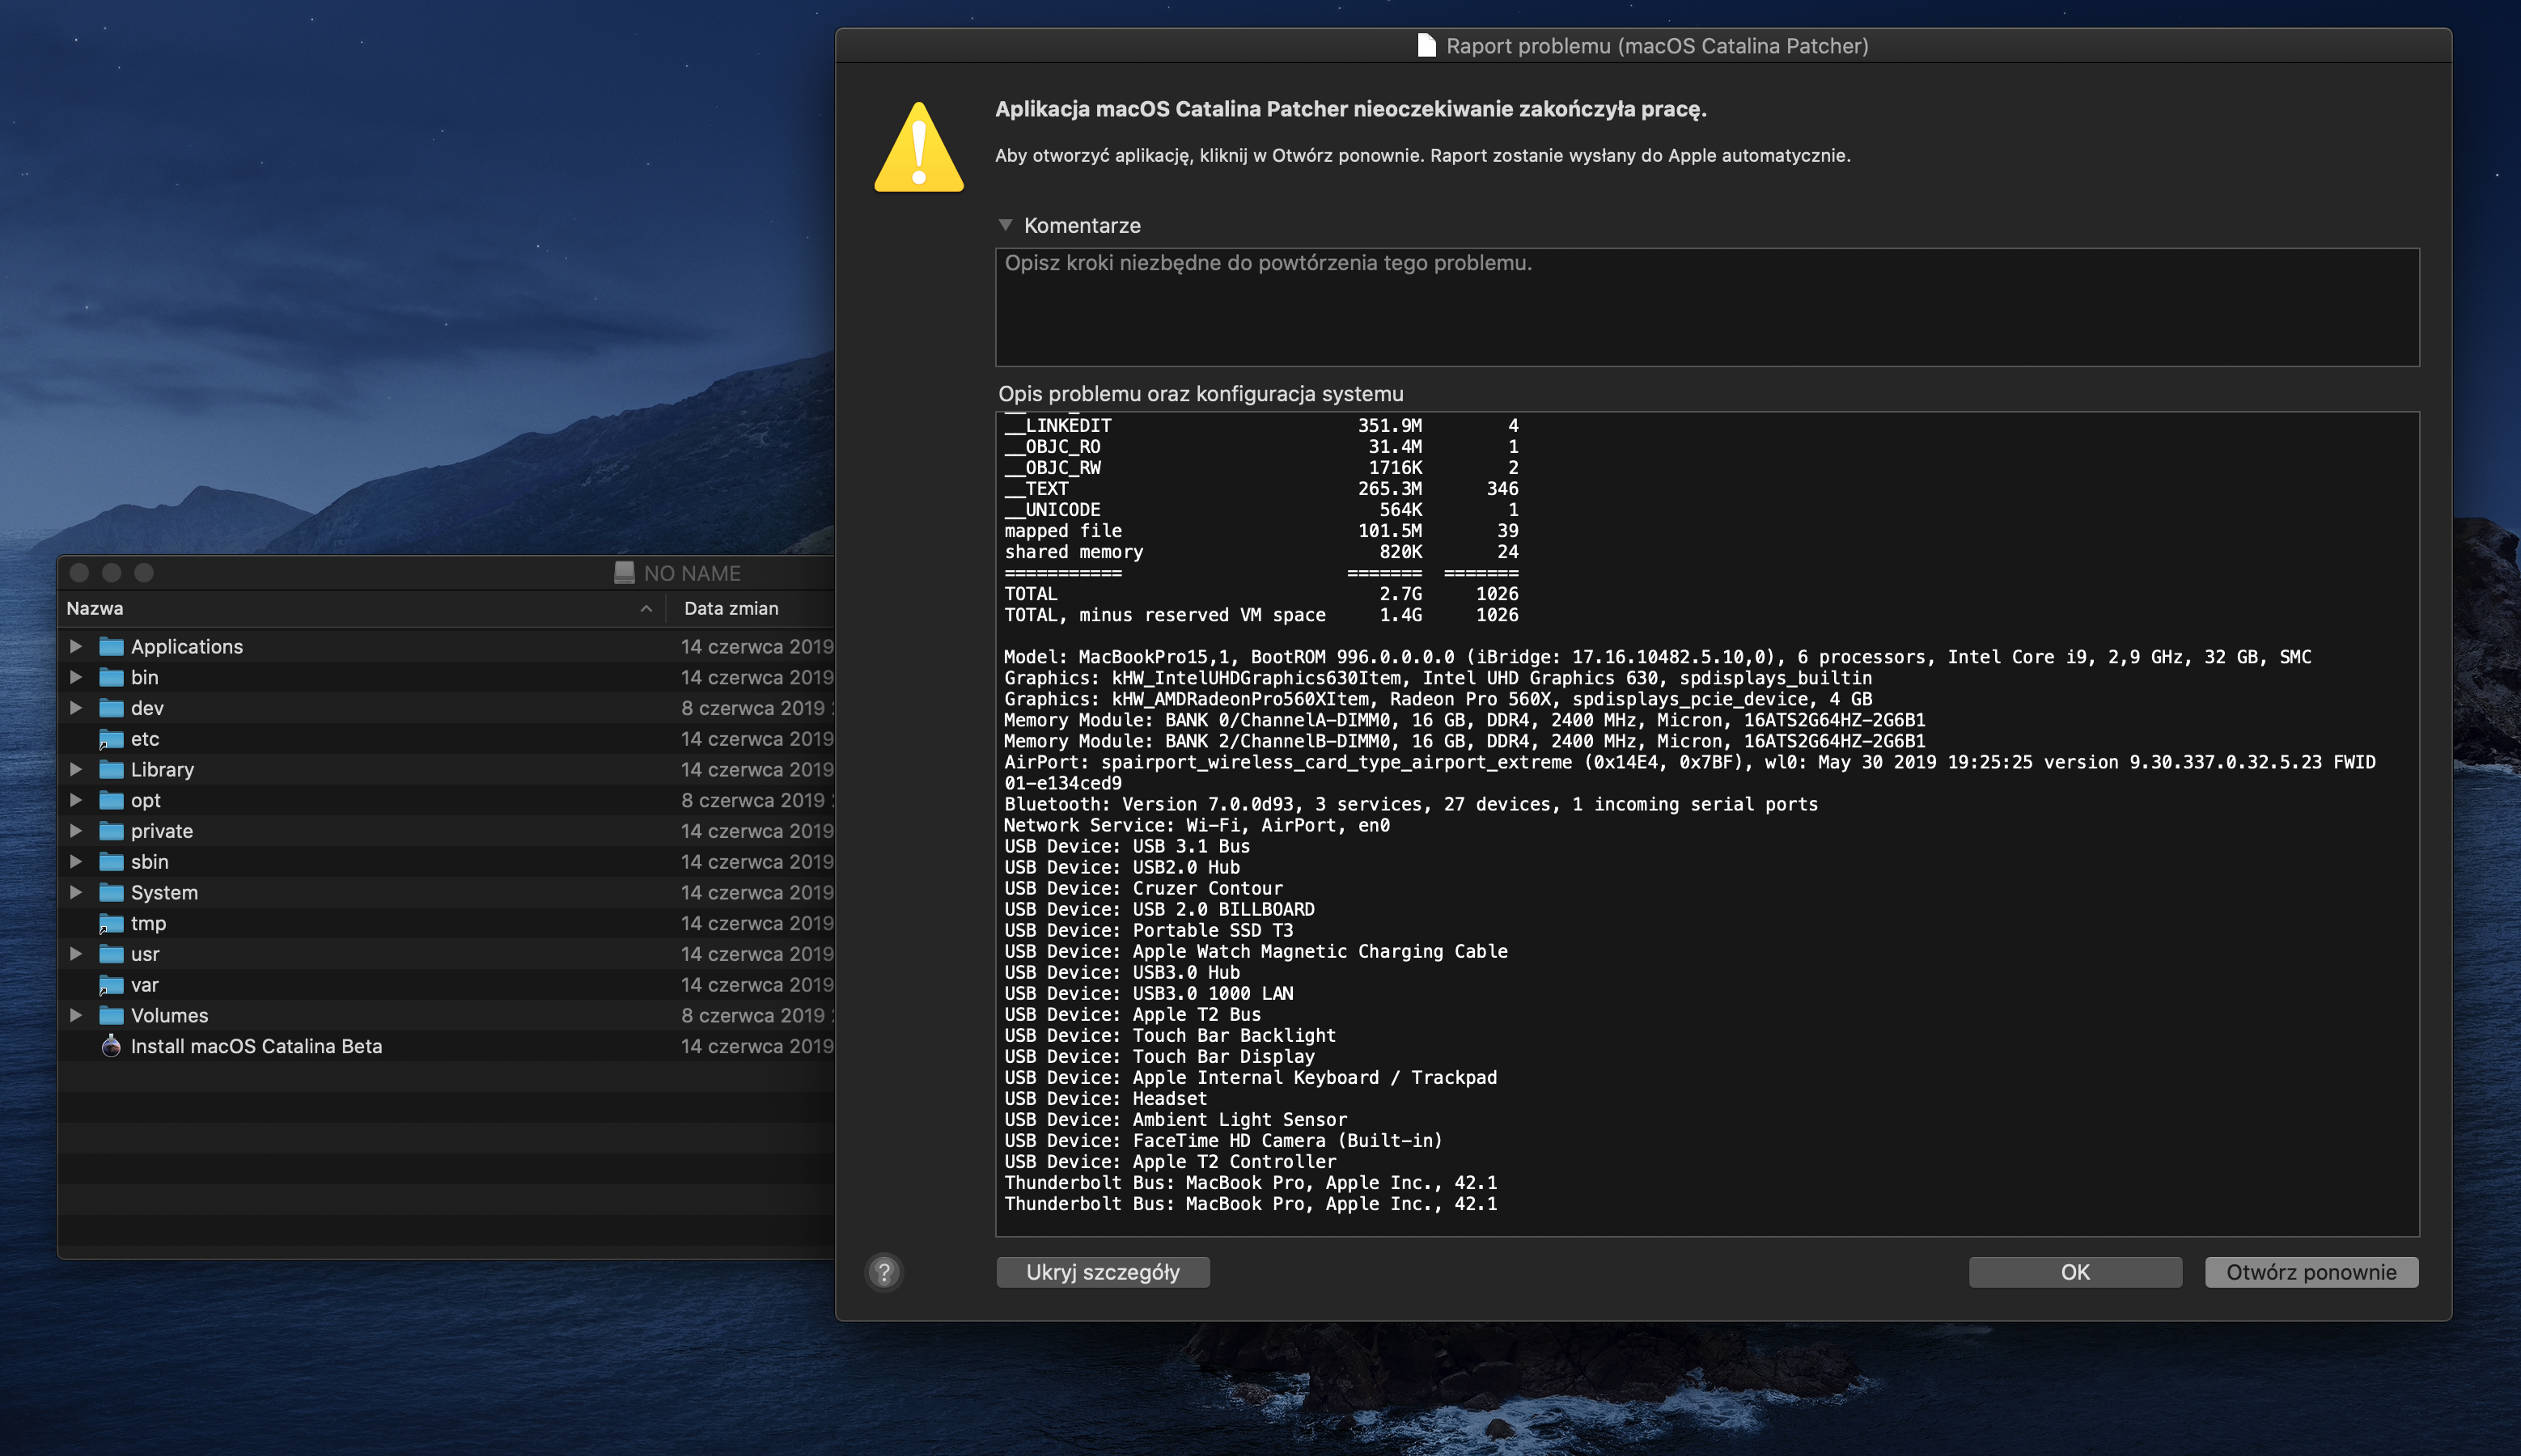Expand the usr folder
Screen dimensions: 2521x1456
coord(76,954)
